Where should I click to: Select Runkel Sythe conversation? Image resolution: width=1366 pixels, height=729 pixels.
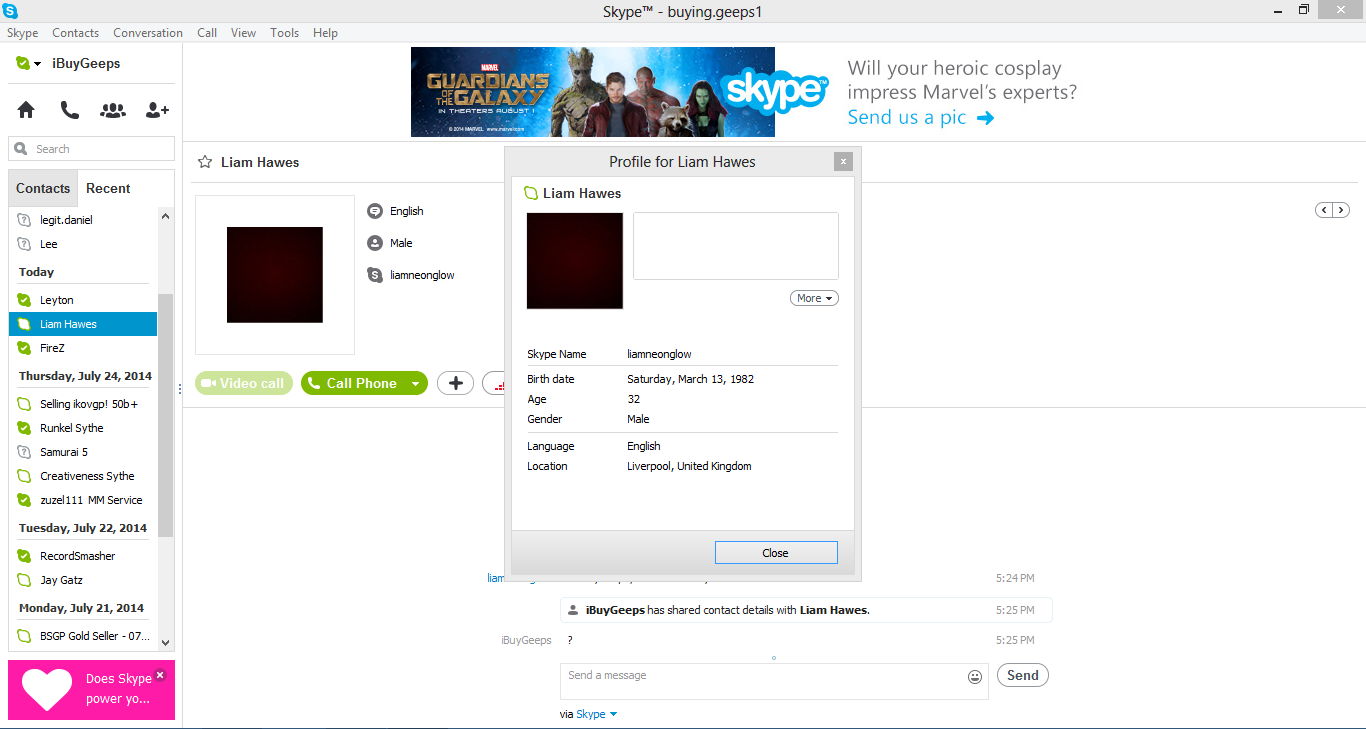point(83,428)
